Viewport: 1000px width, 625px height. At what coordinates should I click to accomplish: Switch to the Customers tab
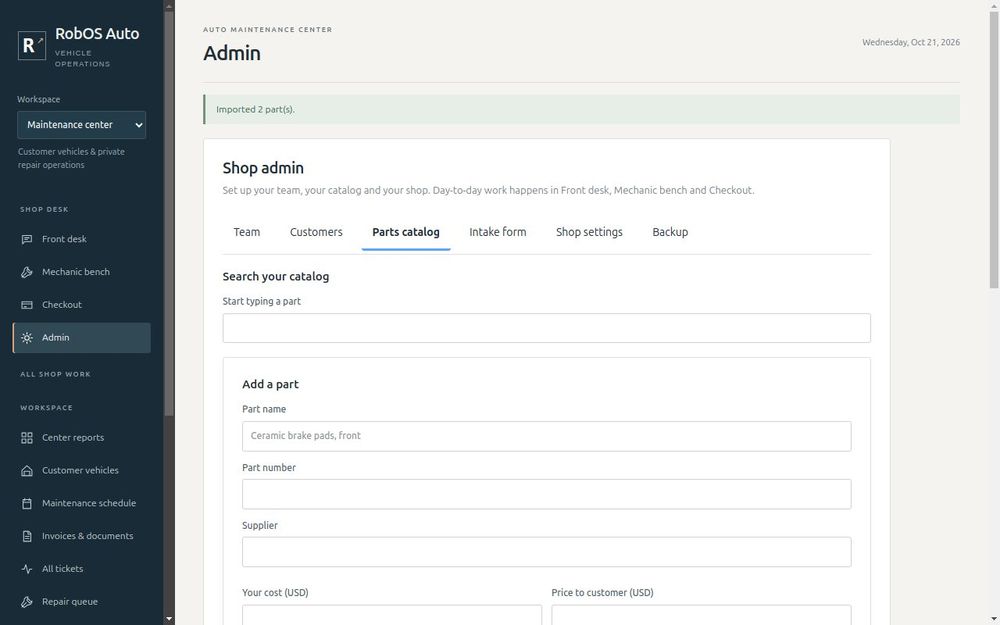tap(316, 232)
